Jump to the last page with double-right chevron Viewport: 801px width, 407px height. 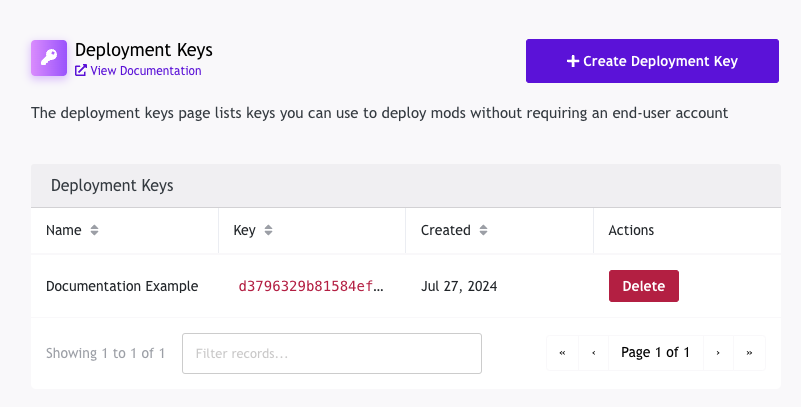click(749, 353)
